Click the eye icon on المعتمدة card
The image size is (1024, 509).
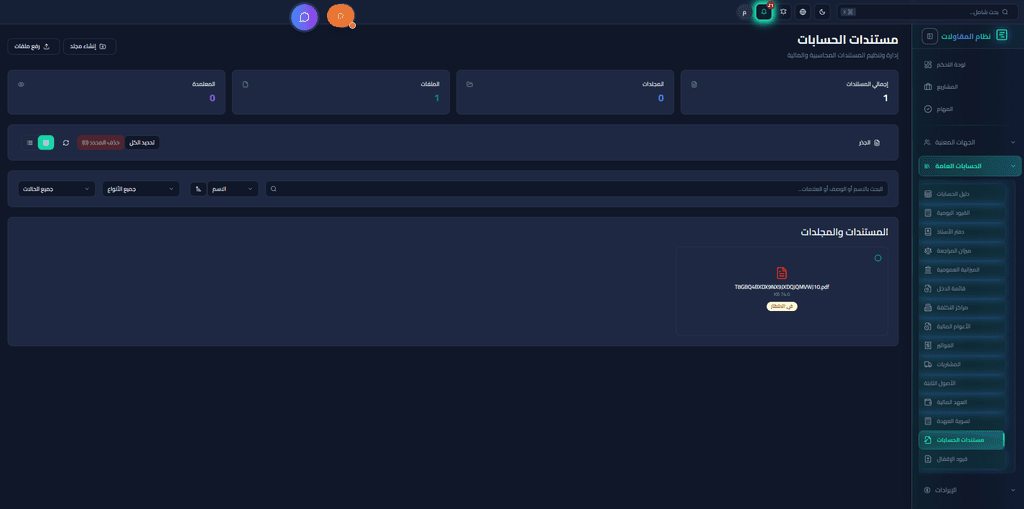[x=21, y=85]
